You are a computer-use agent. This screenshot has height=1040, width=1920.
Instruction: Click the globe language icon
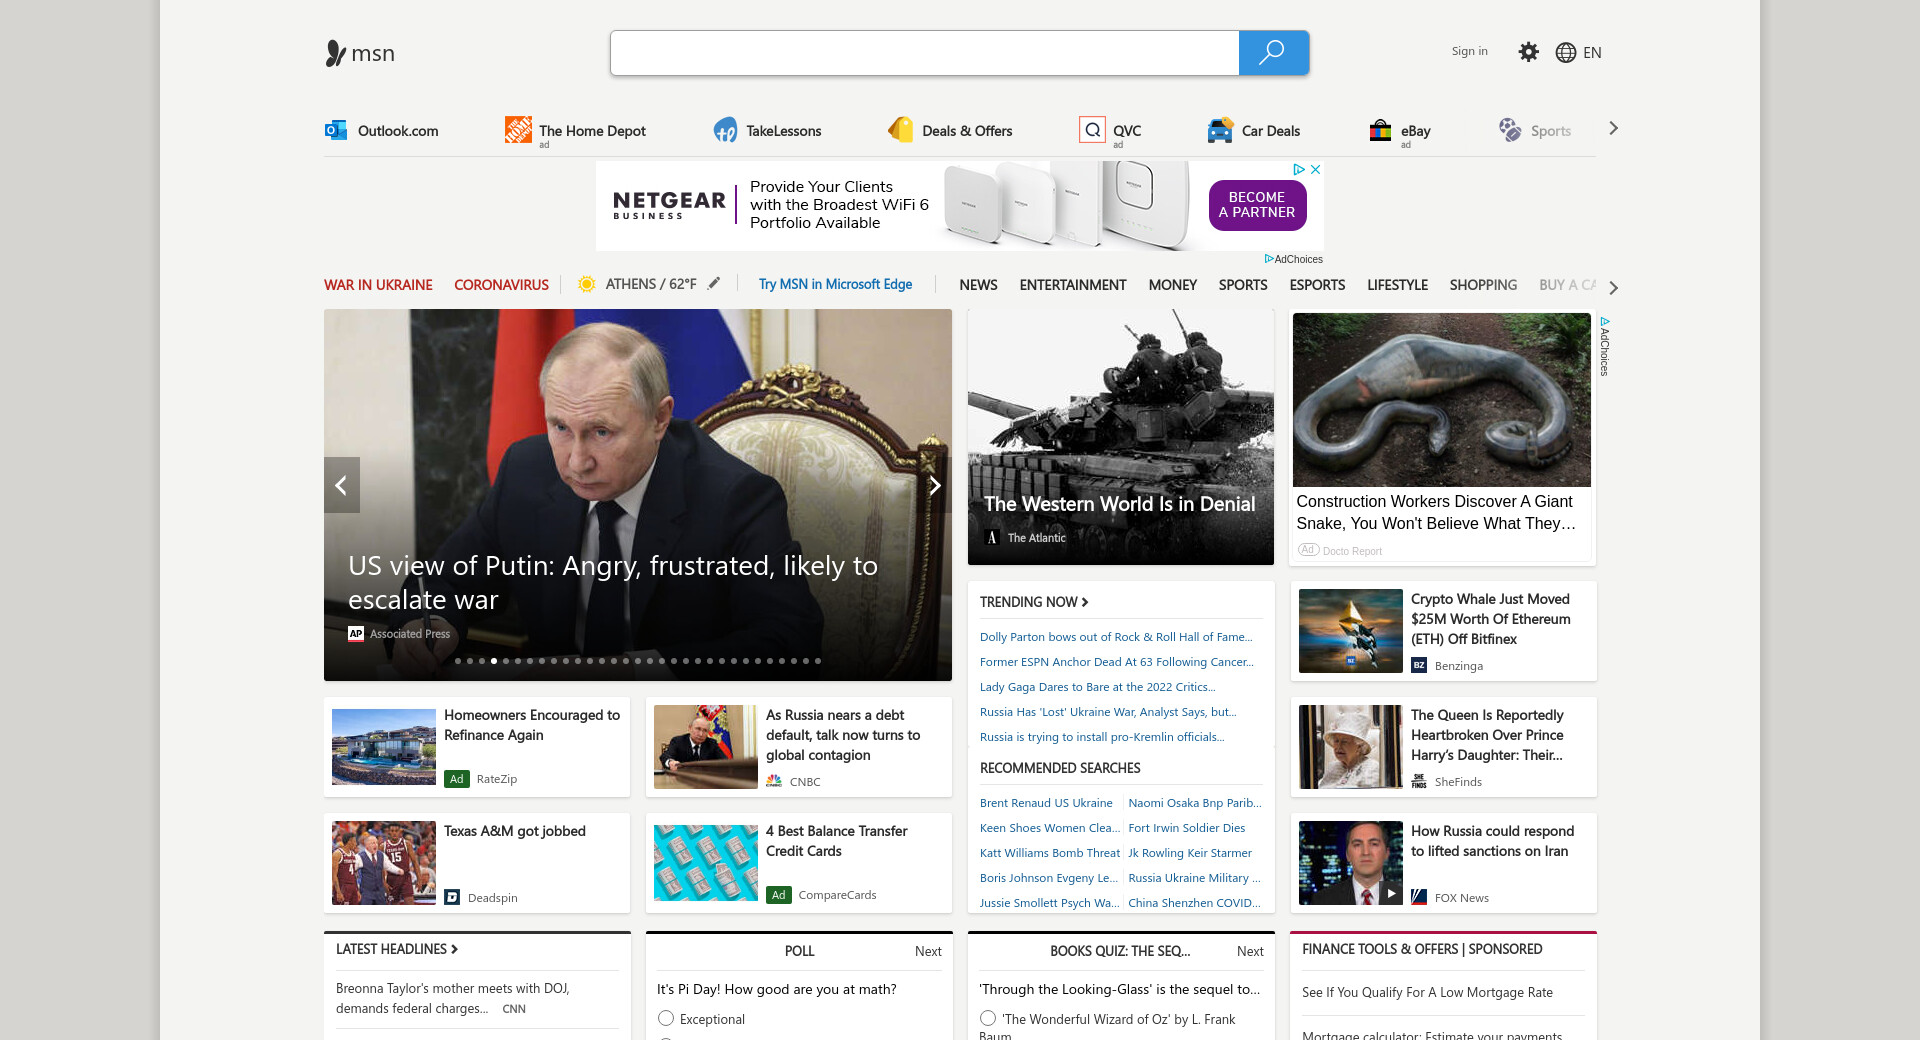point(1565,53)
